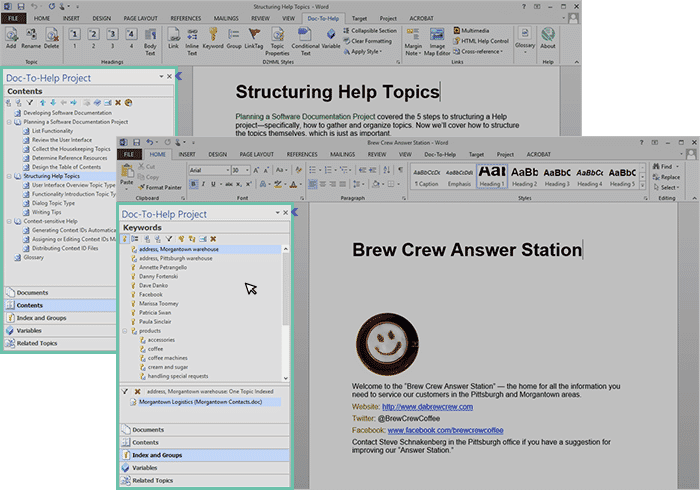Switch to the ACROBAT tab in front window
700x490 pixels.
538,154
